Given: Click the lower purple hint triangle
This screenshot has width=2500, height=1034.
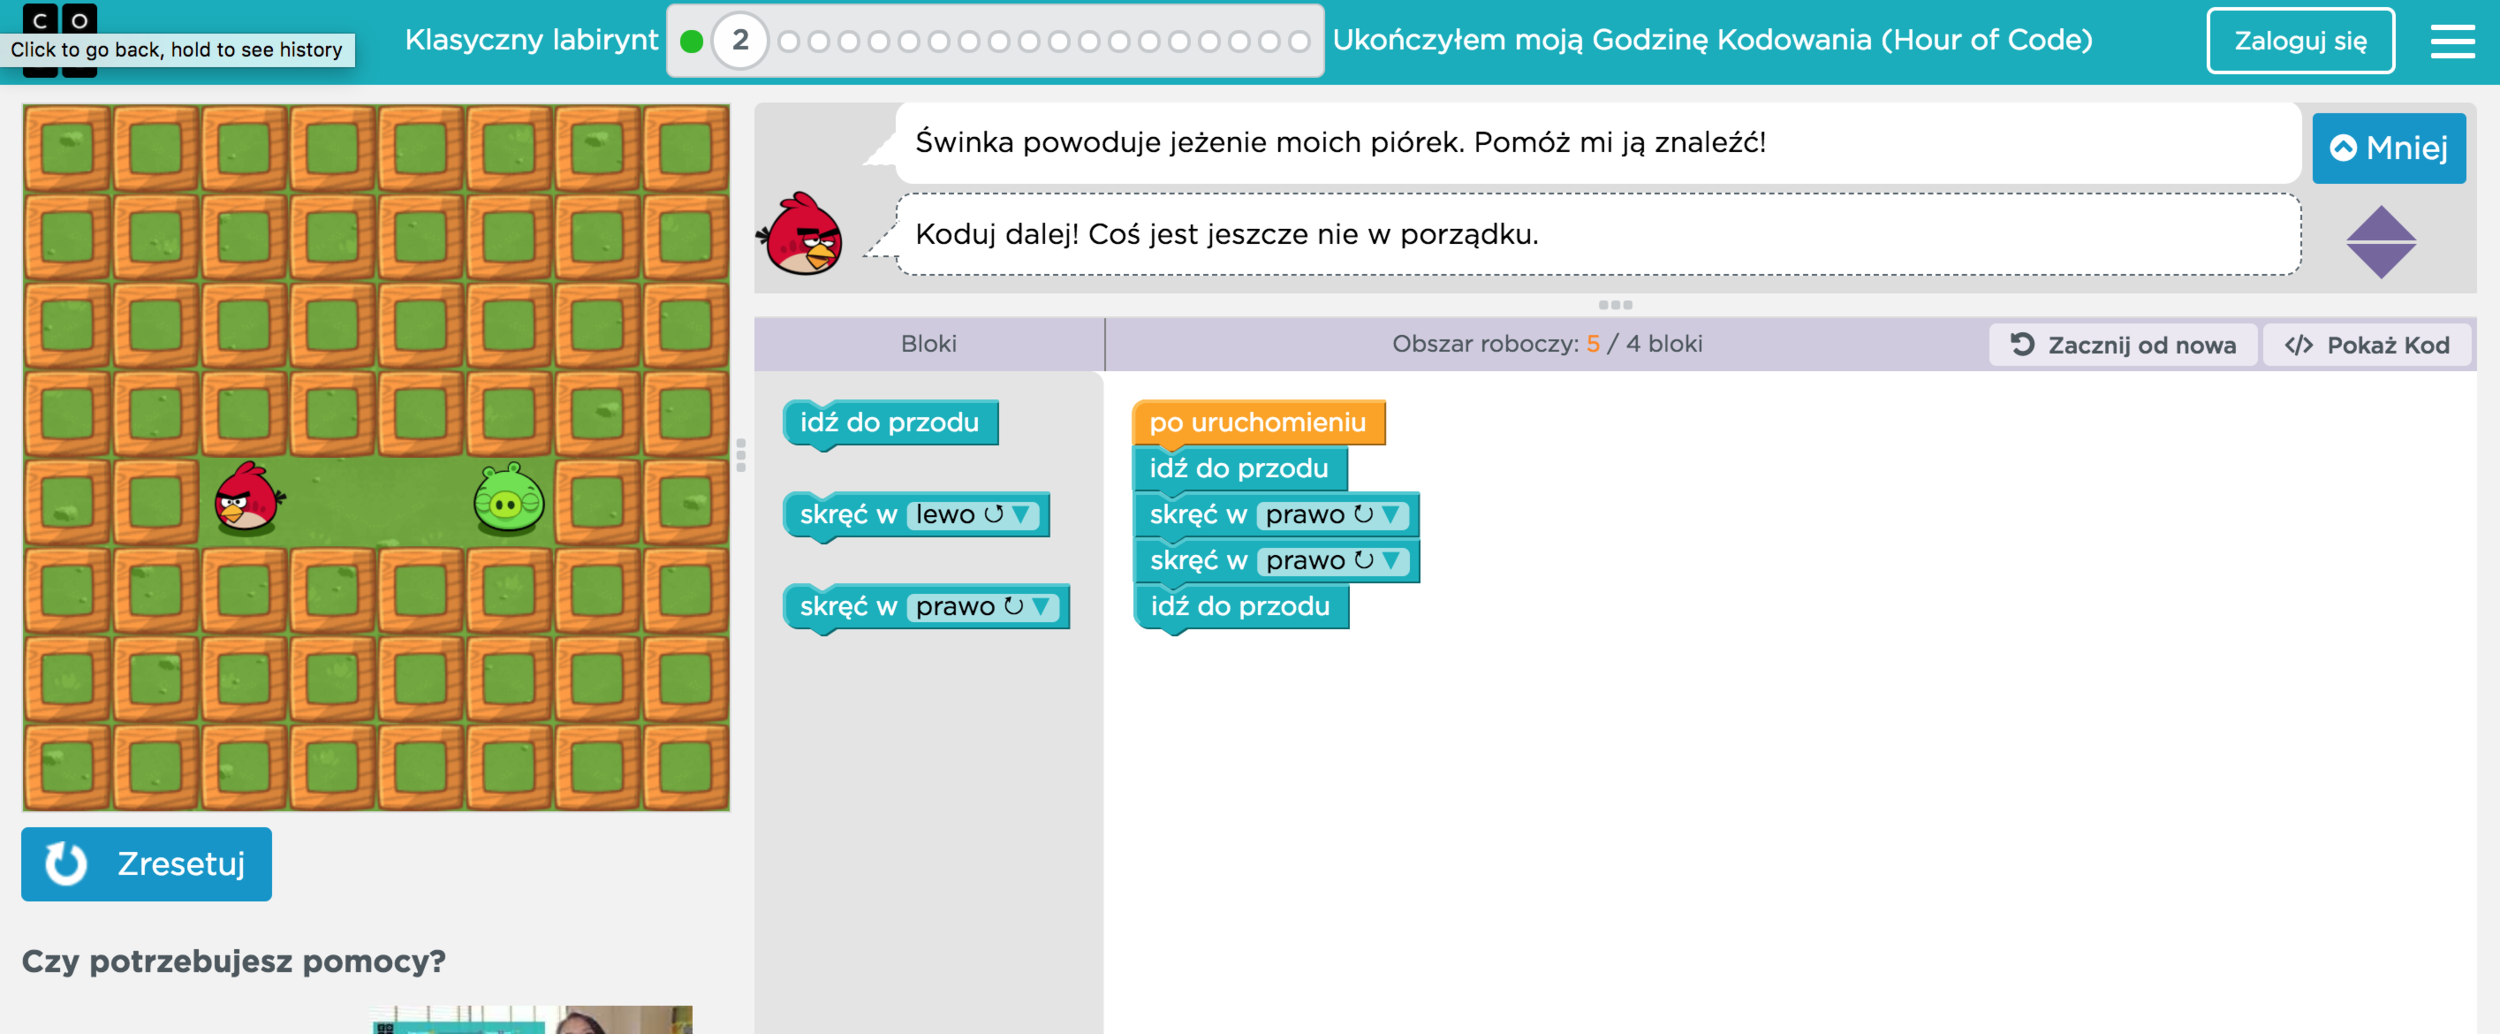Looking at the screenshot, I should (x=2381, y=261).
